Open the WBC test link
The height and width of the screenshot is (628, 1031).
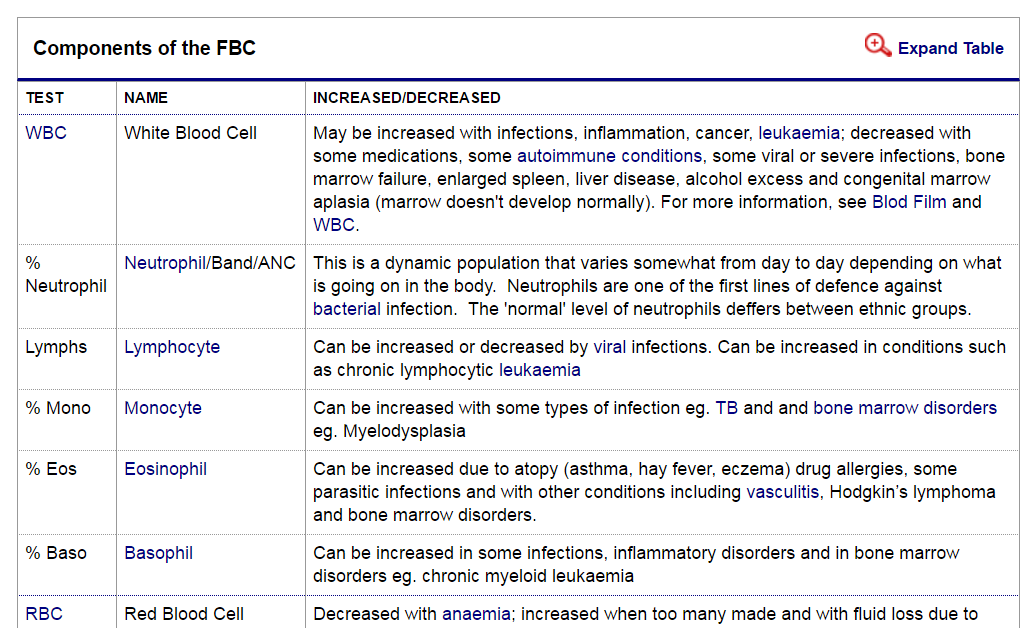click(x=46, y=133)
